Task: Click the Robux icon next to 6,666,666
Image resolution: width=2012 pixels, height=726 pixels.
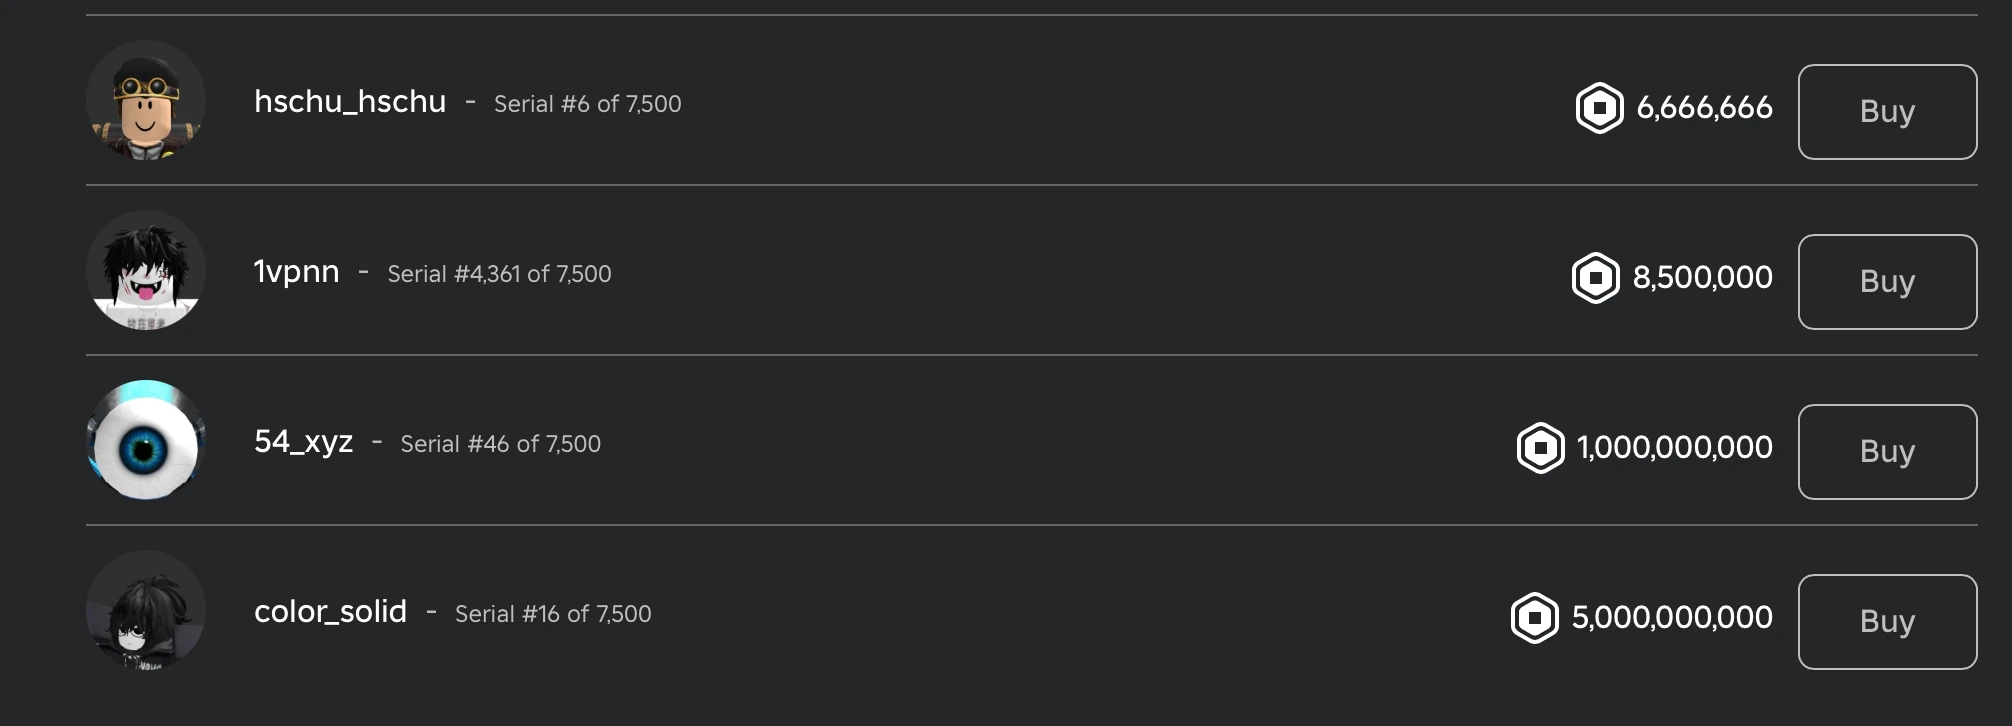Action: [1599, 110]
